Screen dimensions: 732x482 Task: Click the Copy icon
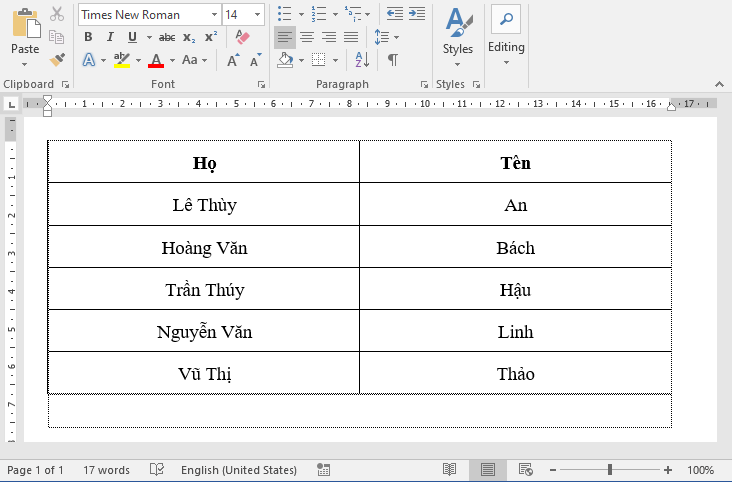(56, 37)
